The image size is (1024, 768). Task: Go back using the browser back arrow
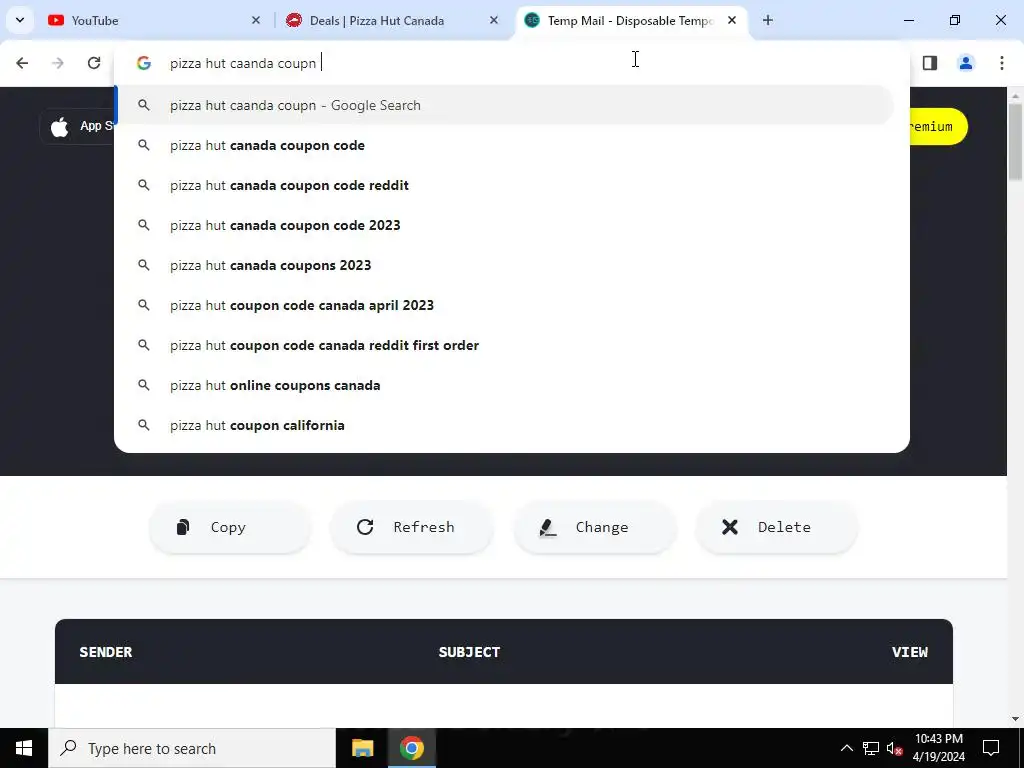pos(22,63)
